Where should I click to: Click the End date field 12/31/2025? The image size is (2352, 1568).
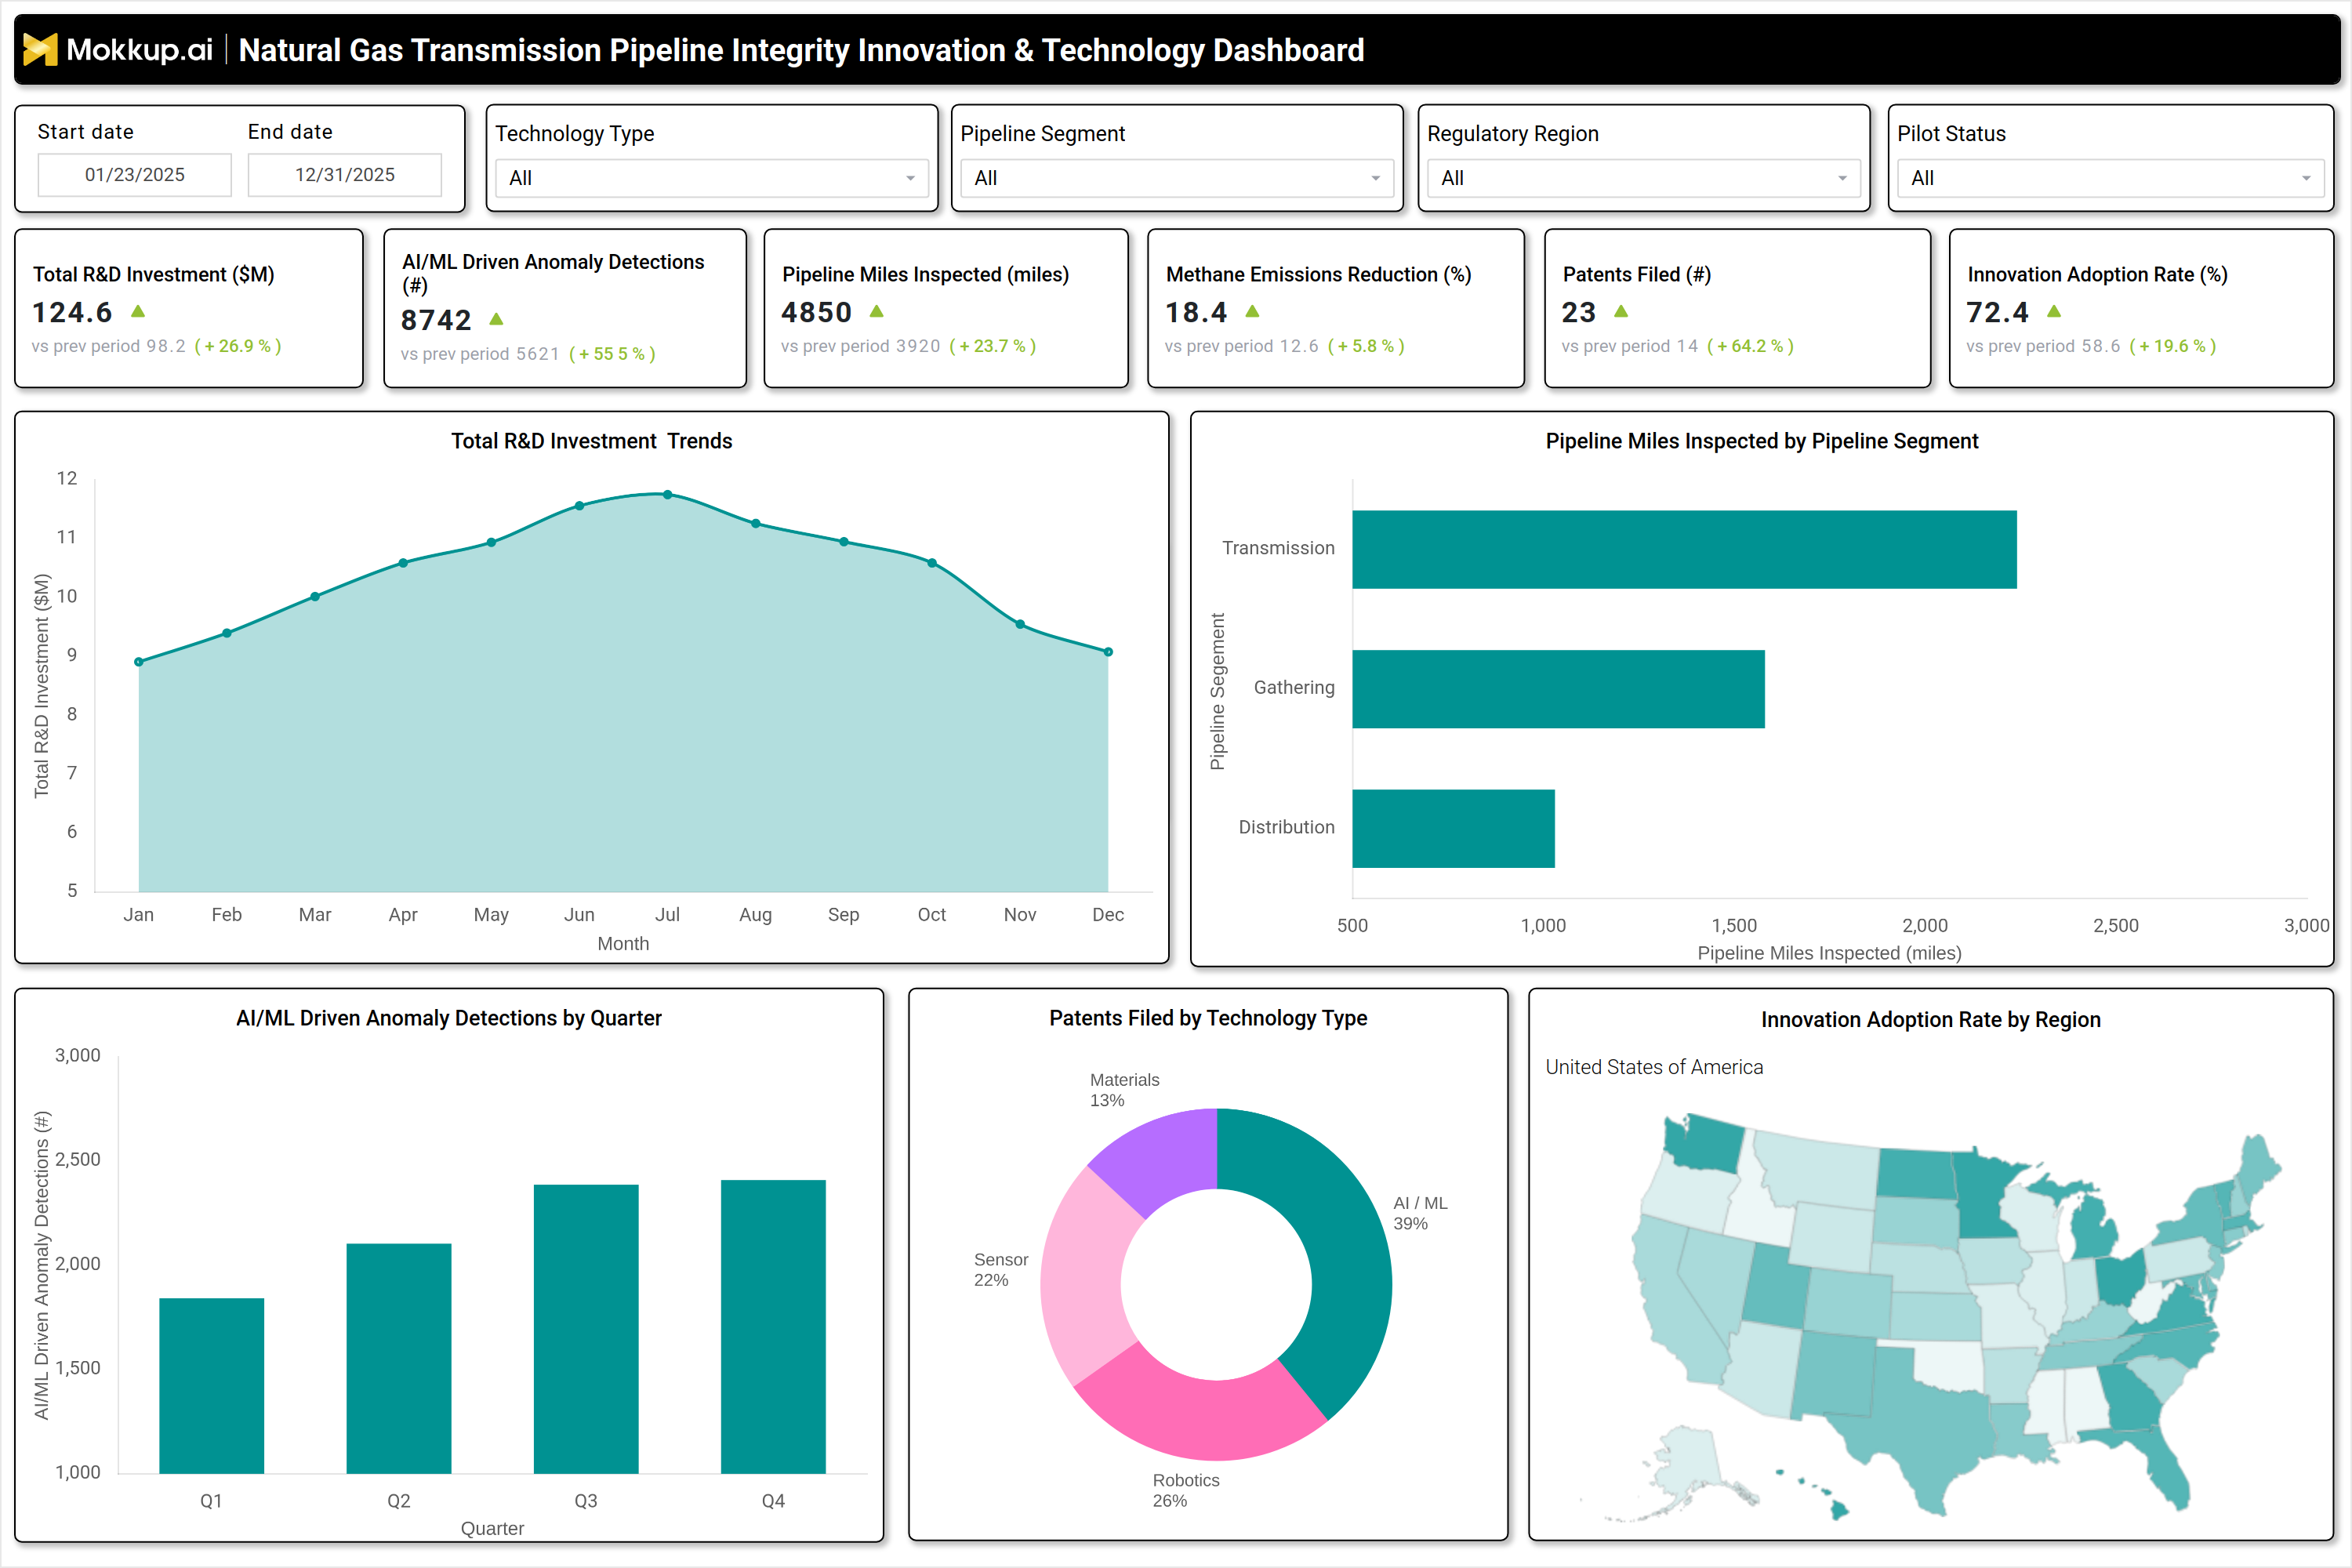(x=345, y=175)
